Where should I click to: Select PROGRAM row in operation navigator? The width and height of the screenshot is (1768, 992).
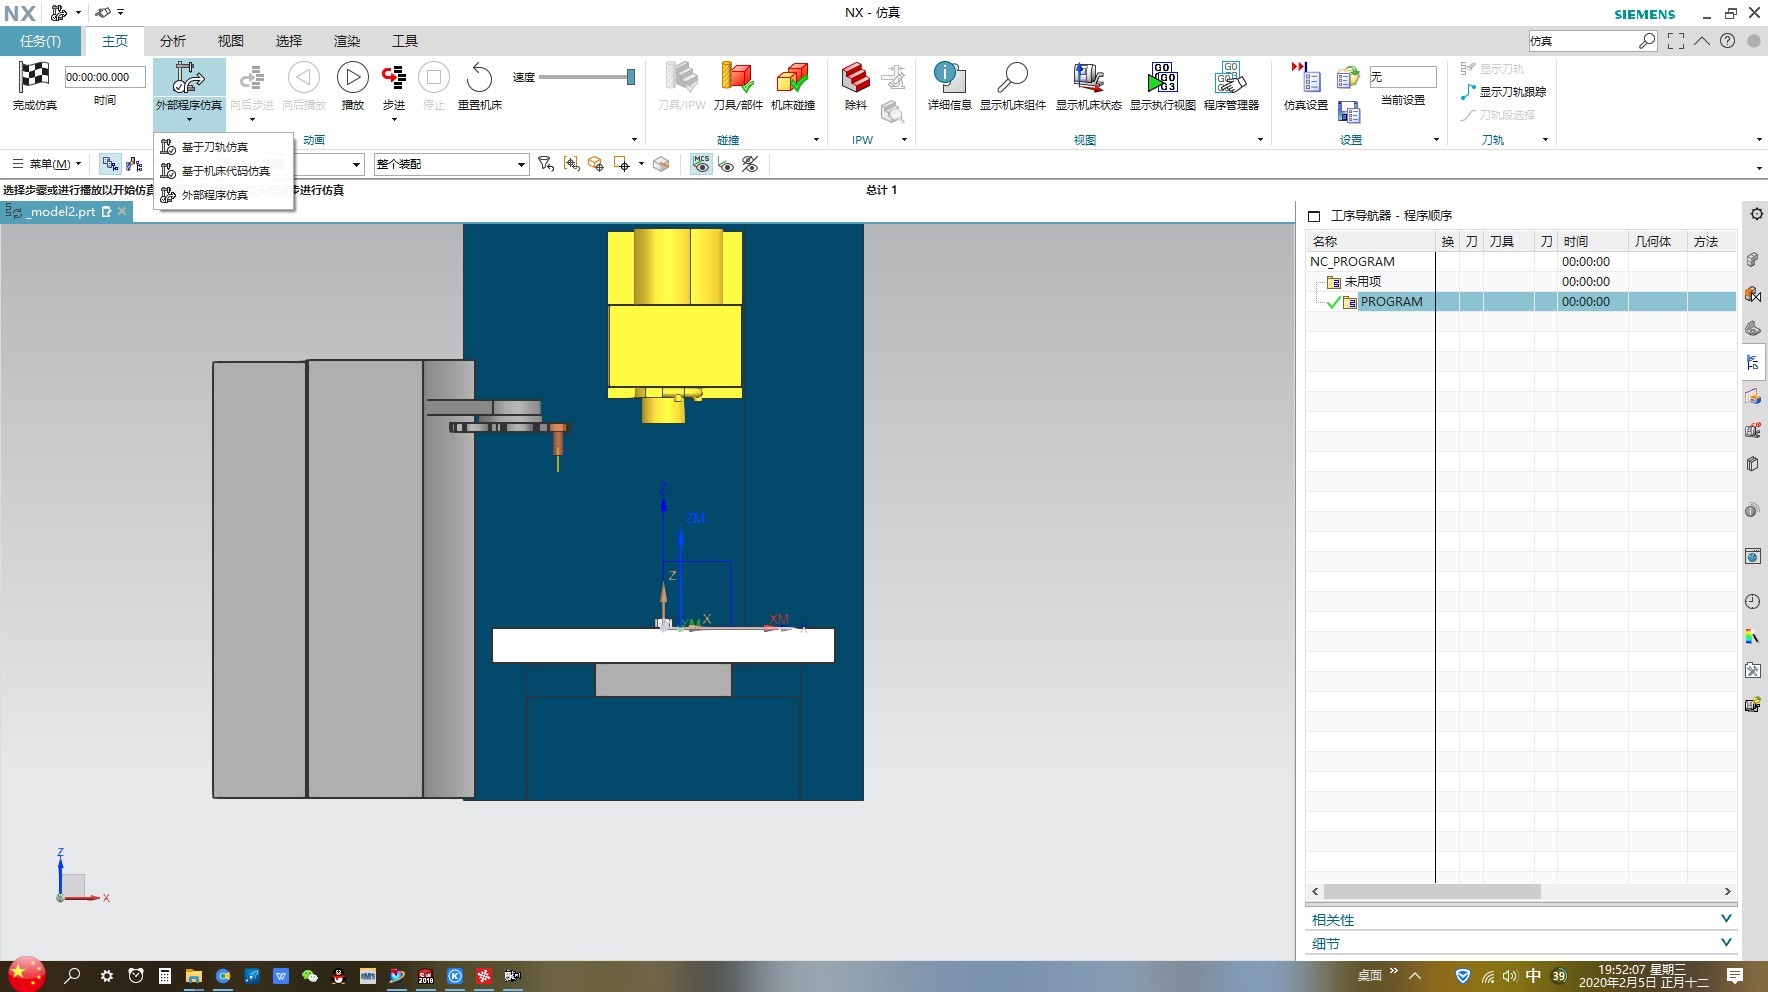1521,302
